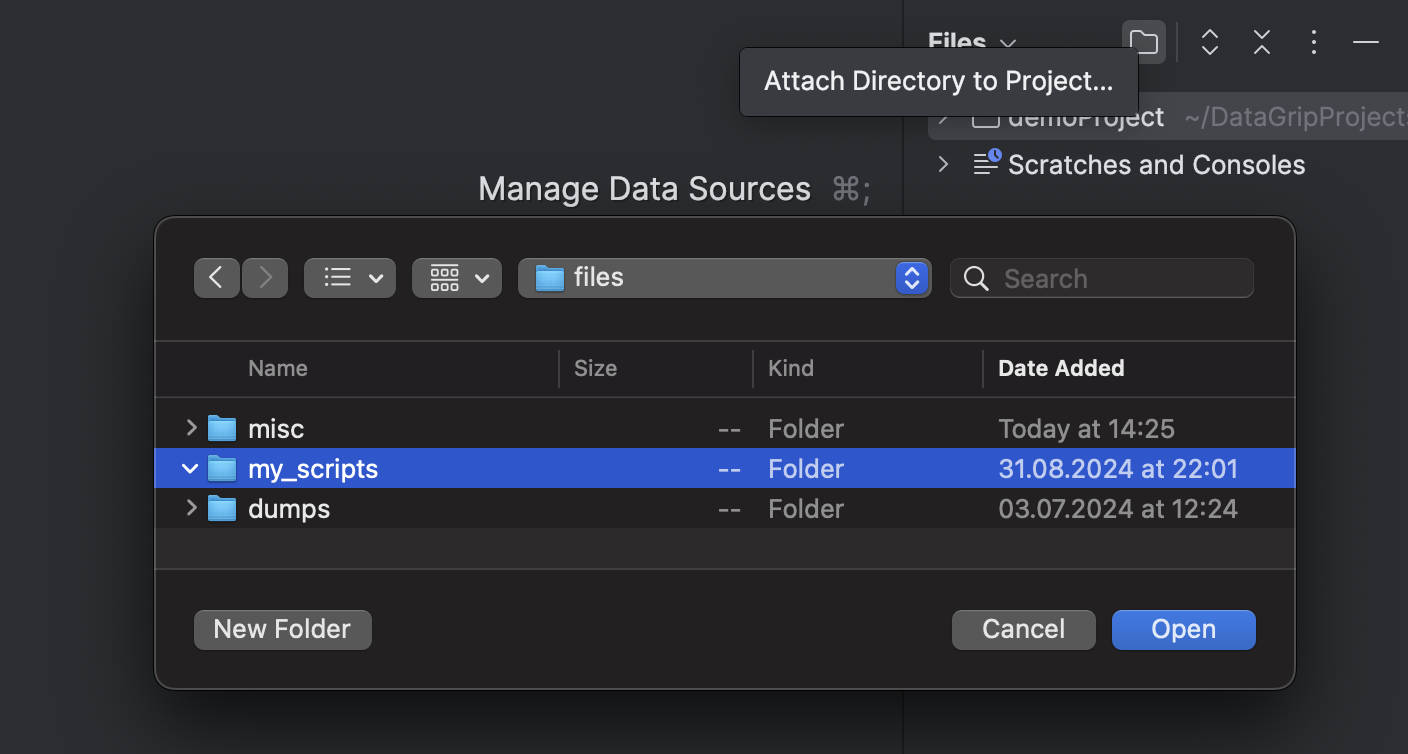The height and width of the screenshot is (754, 1408).
Task: Expand the dumps folder disclosure triangle
Action: pyautogui.click(x=191, y=508)
